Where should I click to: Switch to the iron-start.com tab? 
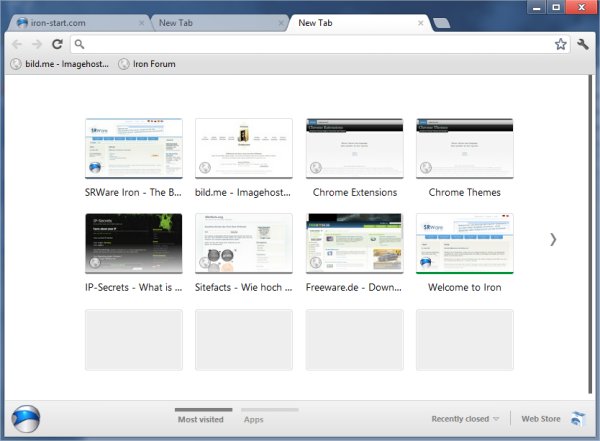pyautogui.click(x=78, y=23)
